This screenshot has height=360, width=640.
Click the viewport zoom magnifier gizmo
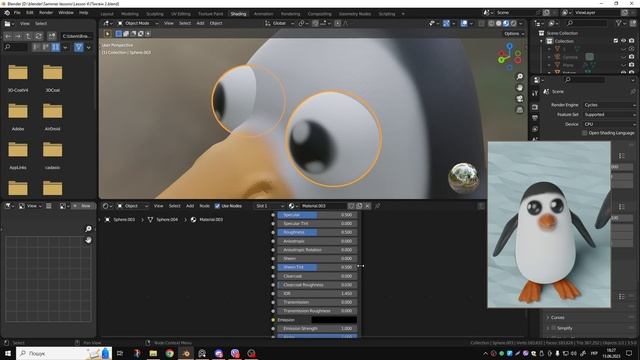520,76
